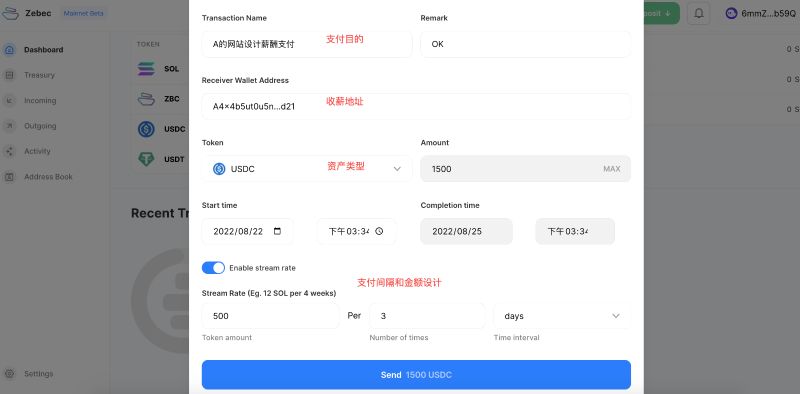Viewport: 800px width, 394px height.
Task: Open Treasury in the sidebar
Action: point(39,75)
